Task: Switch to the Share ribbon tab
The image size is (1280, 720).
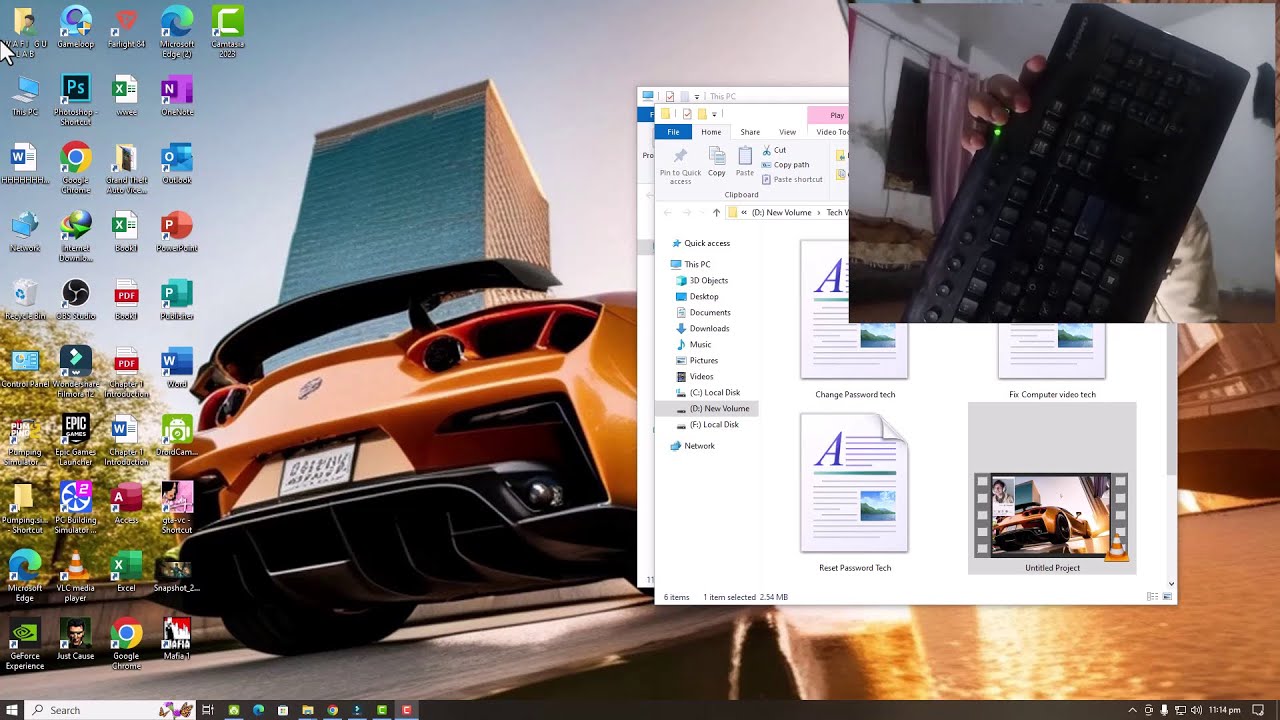Action: [750, 132]
